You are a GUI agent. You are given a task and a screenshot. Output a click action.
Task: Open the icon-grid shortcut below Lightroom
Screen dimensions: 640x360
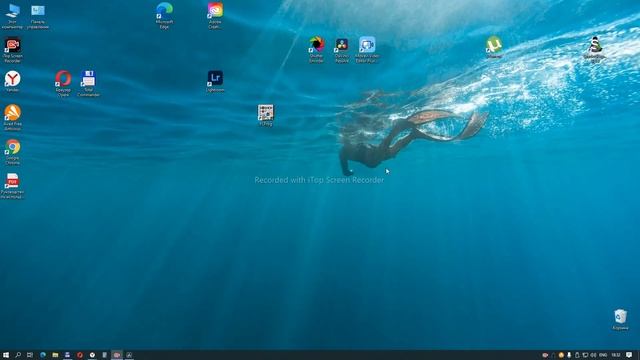point(266,115)
